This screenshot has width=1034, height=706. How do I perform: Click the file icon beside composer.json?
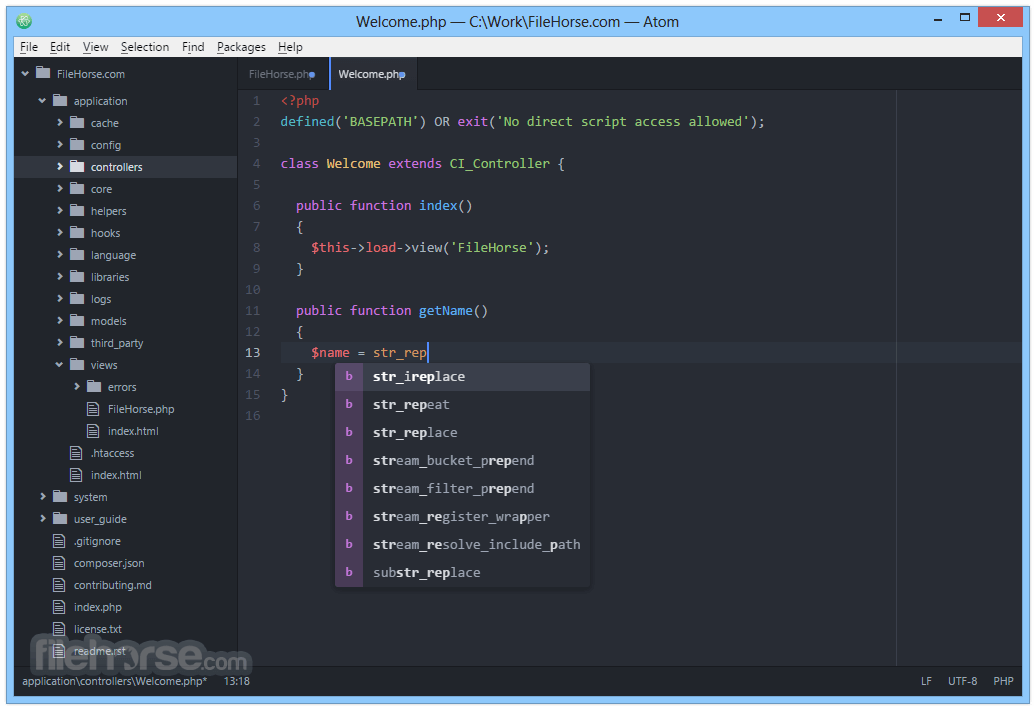(x=60, y=563)
